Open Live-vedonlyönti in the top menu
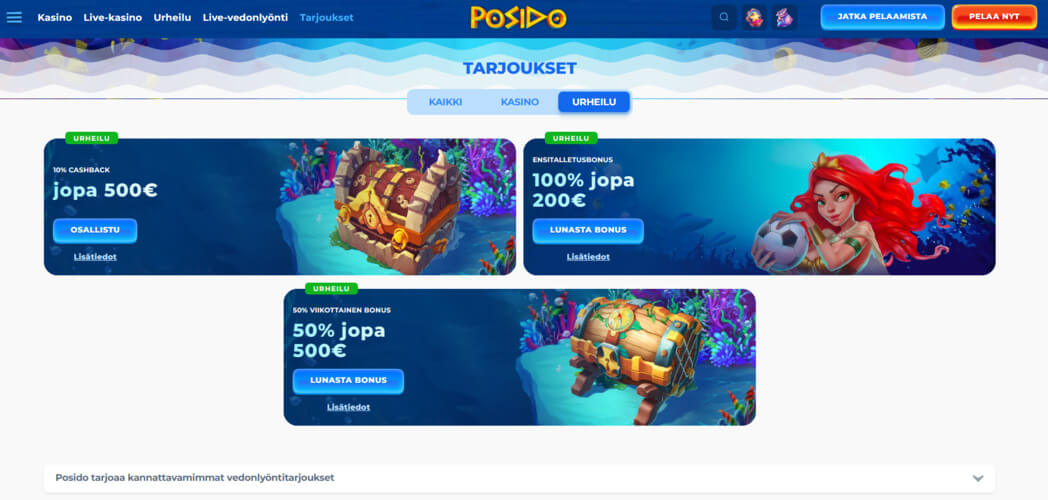 pos(245,17)
